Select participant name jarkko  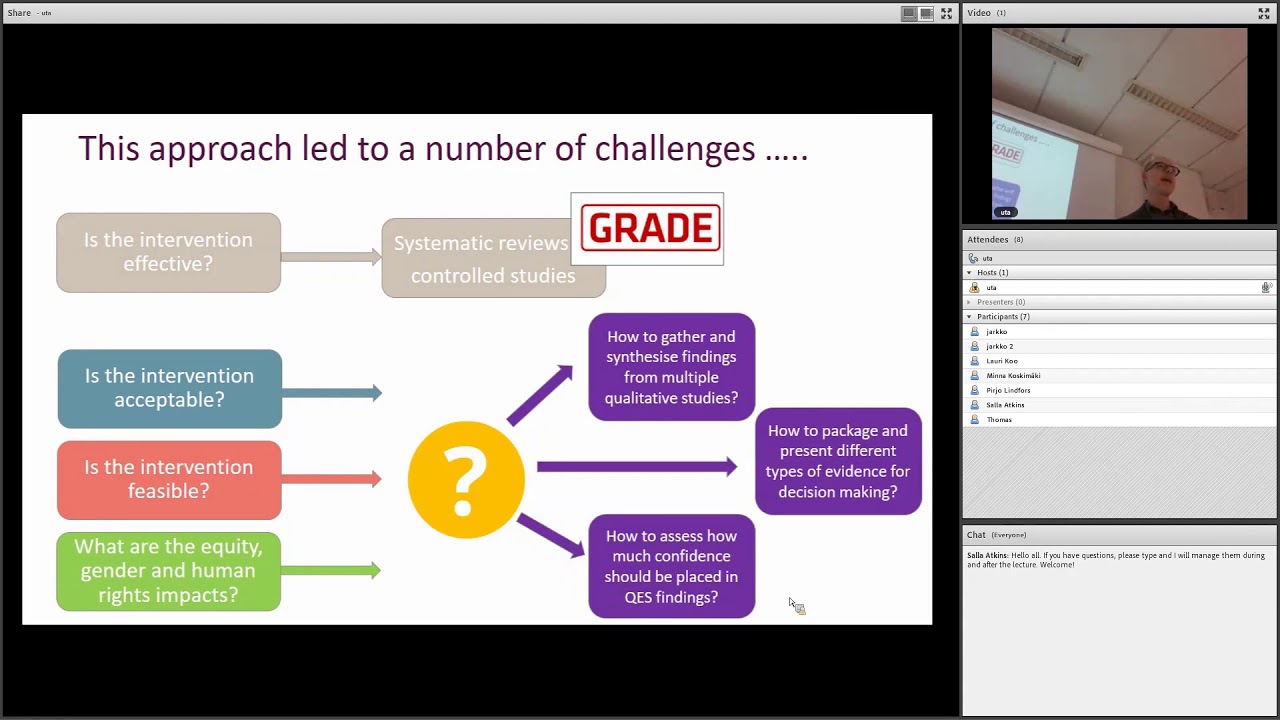tap(996, 332)
